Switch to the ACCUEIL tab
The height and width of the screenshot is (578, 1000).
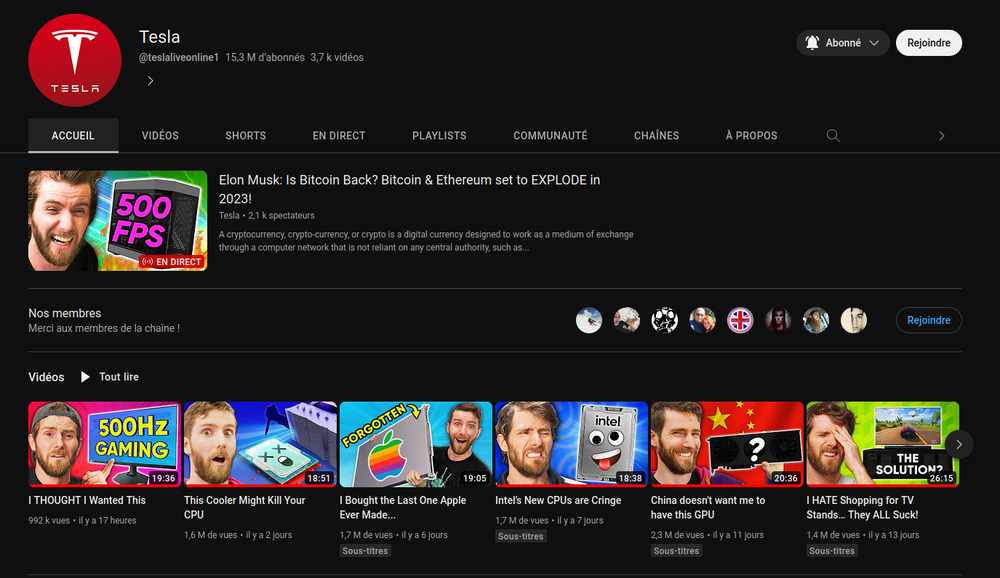[x=73, y=135]
